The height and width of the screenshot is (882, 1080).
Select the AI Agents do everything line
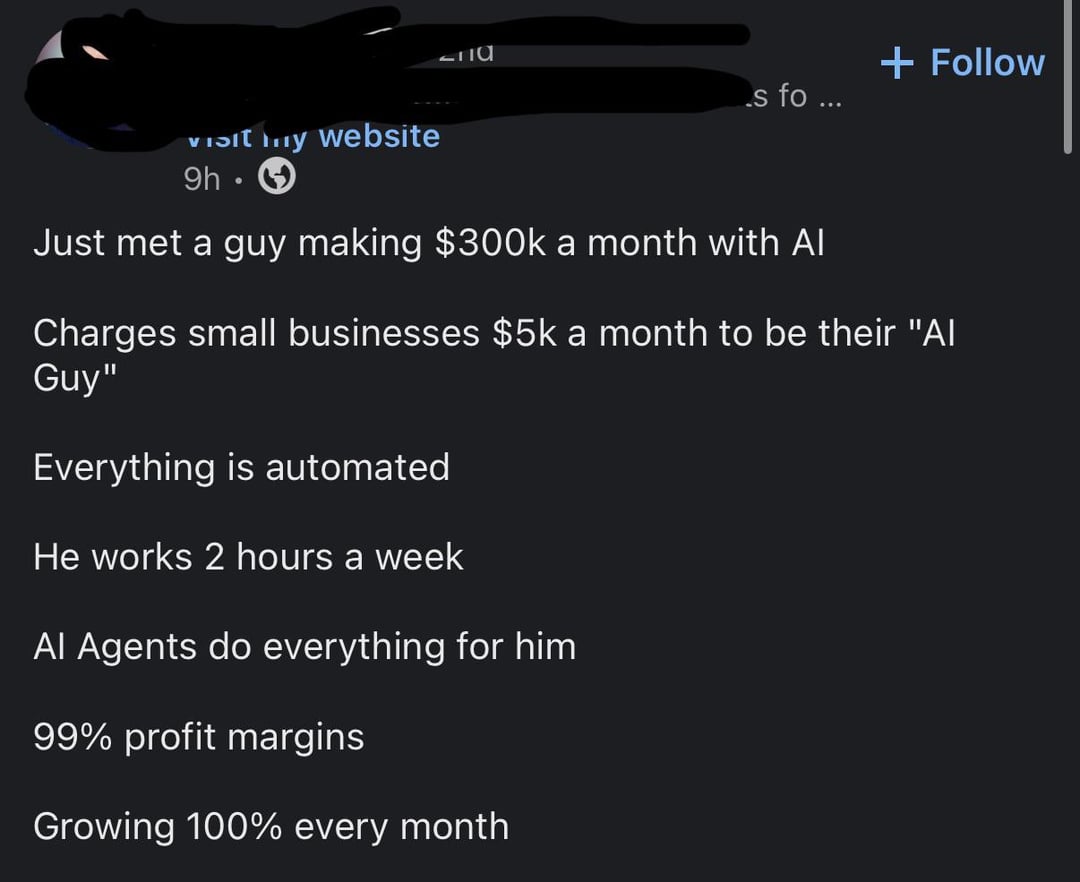[304, 647]
